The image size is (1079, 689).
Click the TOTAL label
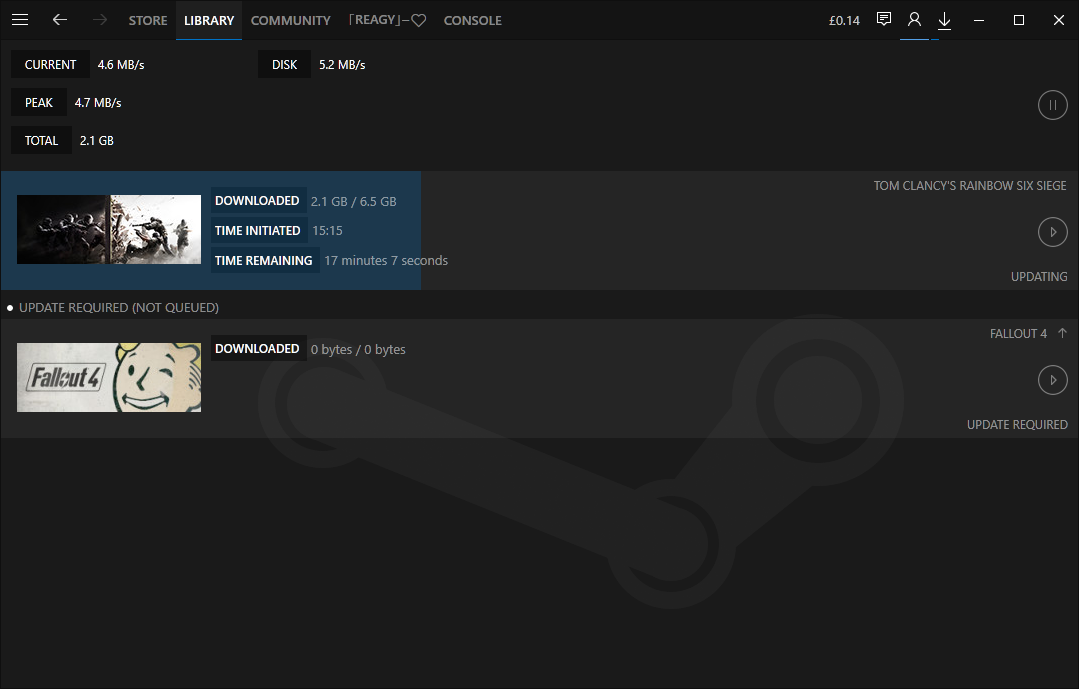(41, 140)
